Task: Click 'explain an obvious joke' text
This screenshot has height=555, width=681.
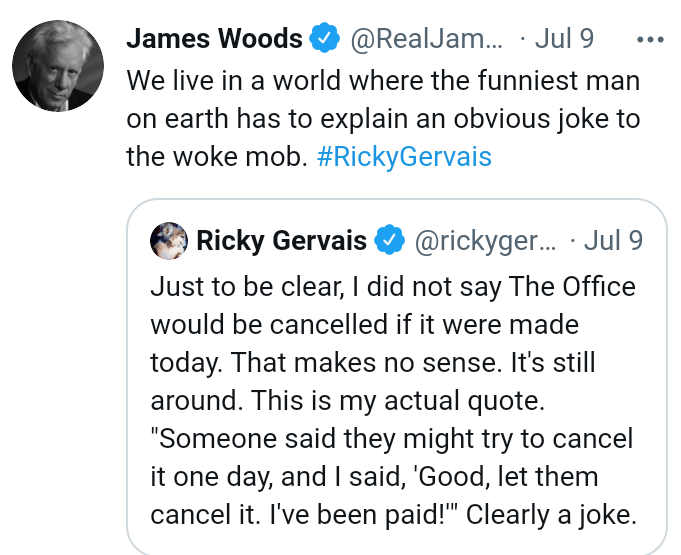Action: (446, 119)
